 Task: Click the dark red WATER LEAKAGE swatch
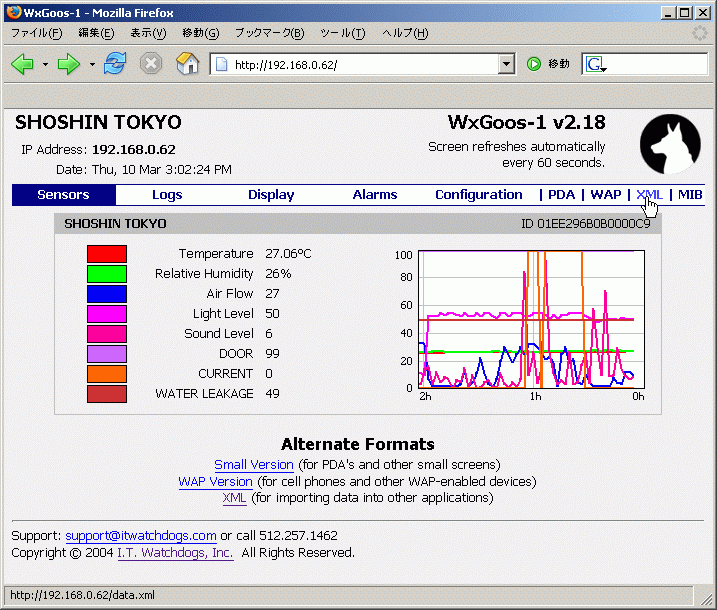pos(107,394)
